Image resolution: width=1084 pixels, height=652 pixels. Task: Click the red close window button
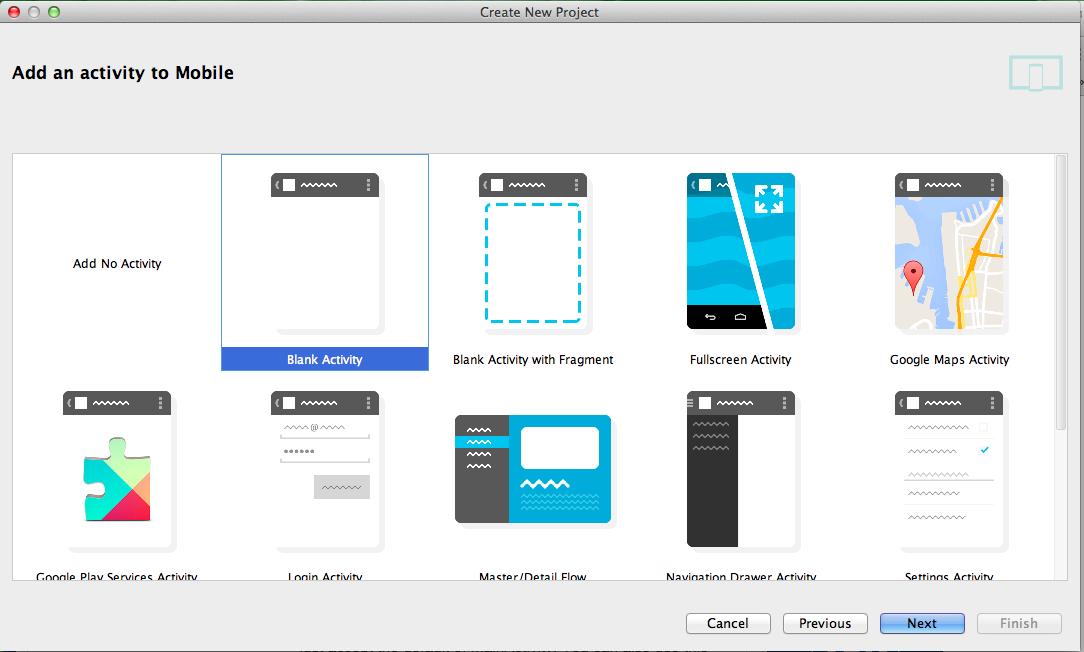14,12
